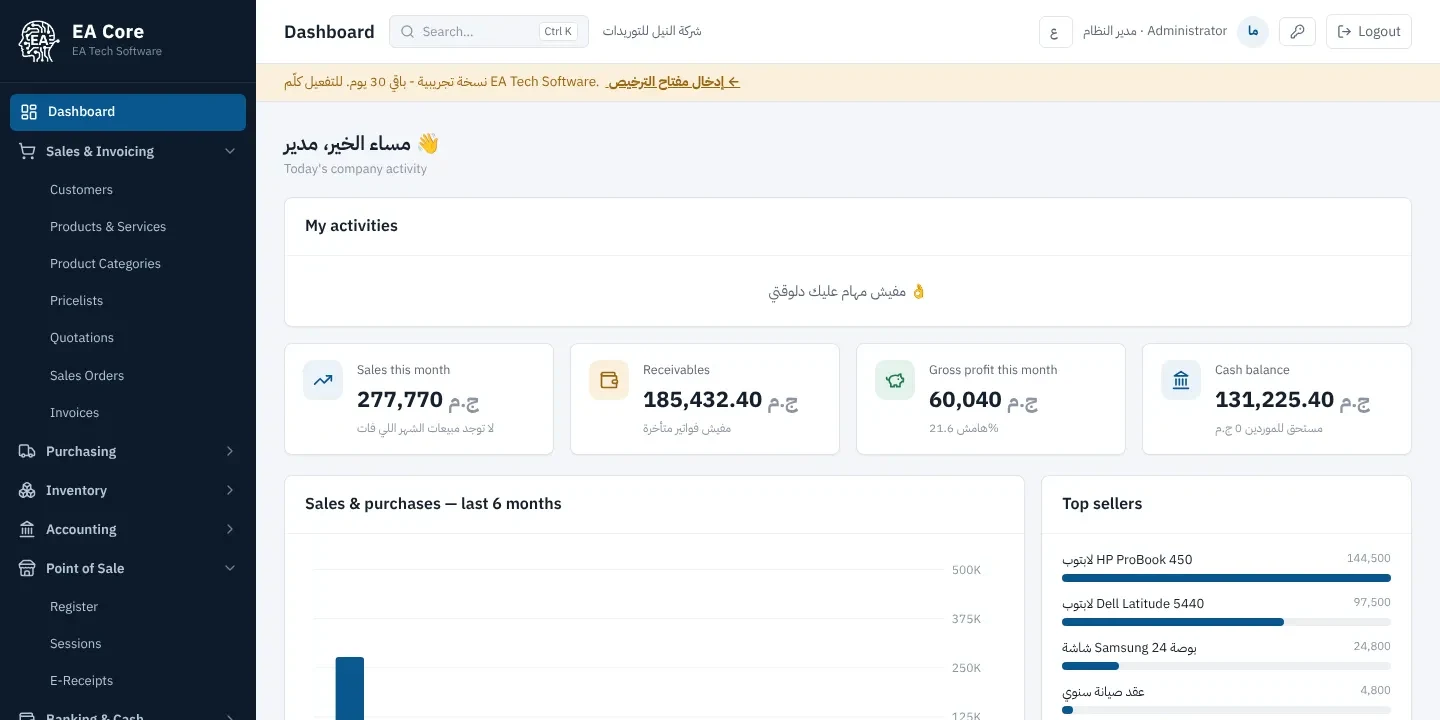The image size is (1440, 720).
Task: Click the tall blue chart bar
Action: 350,688
